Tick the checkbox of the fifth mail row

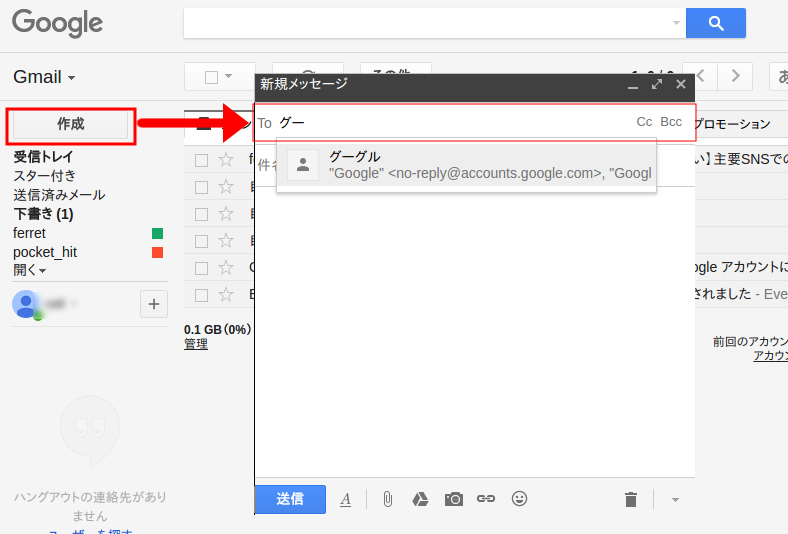pos(202,268)
